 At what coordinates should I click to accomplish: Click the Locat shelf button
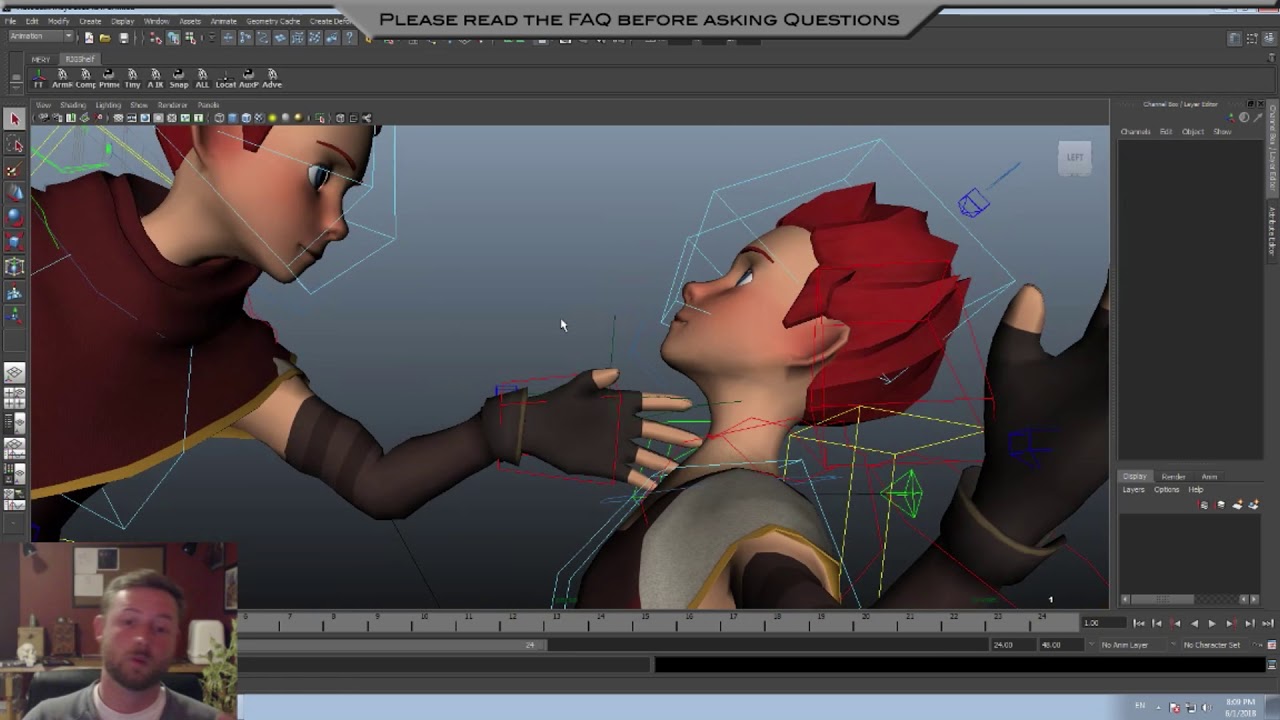225,78
